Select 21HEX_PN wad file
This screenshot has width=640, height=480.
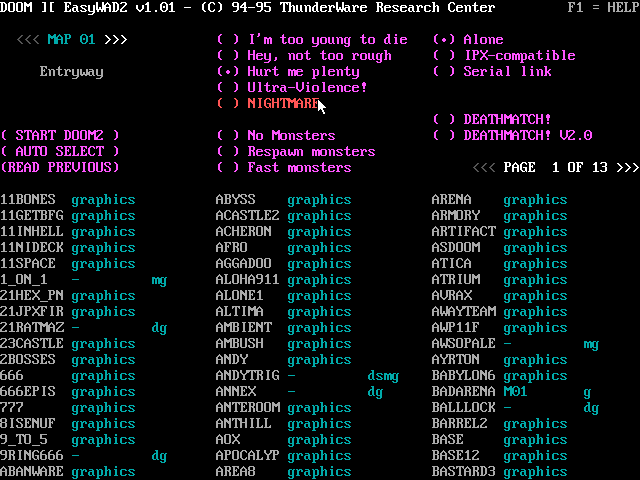click(x=32, y=295)
